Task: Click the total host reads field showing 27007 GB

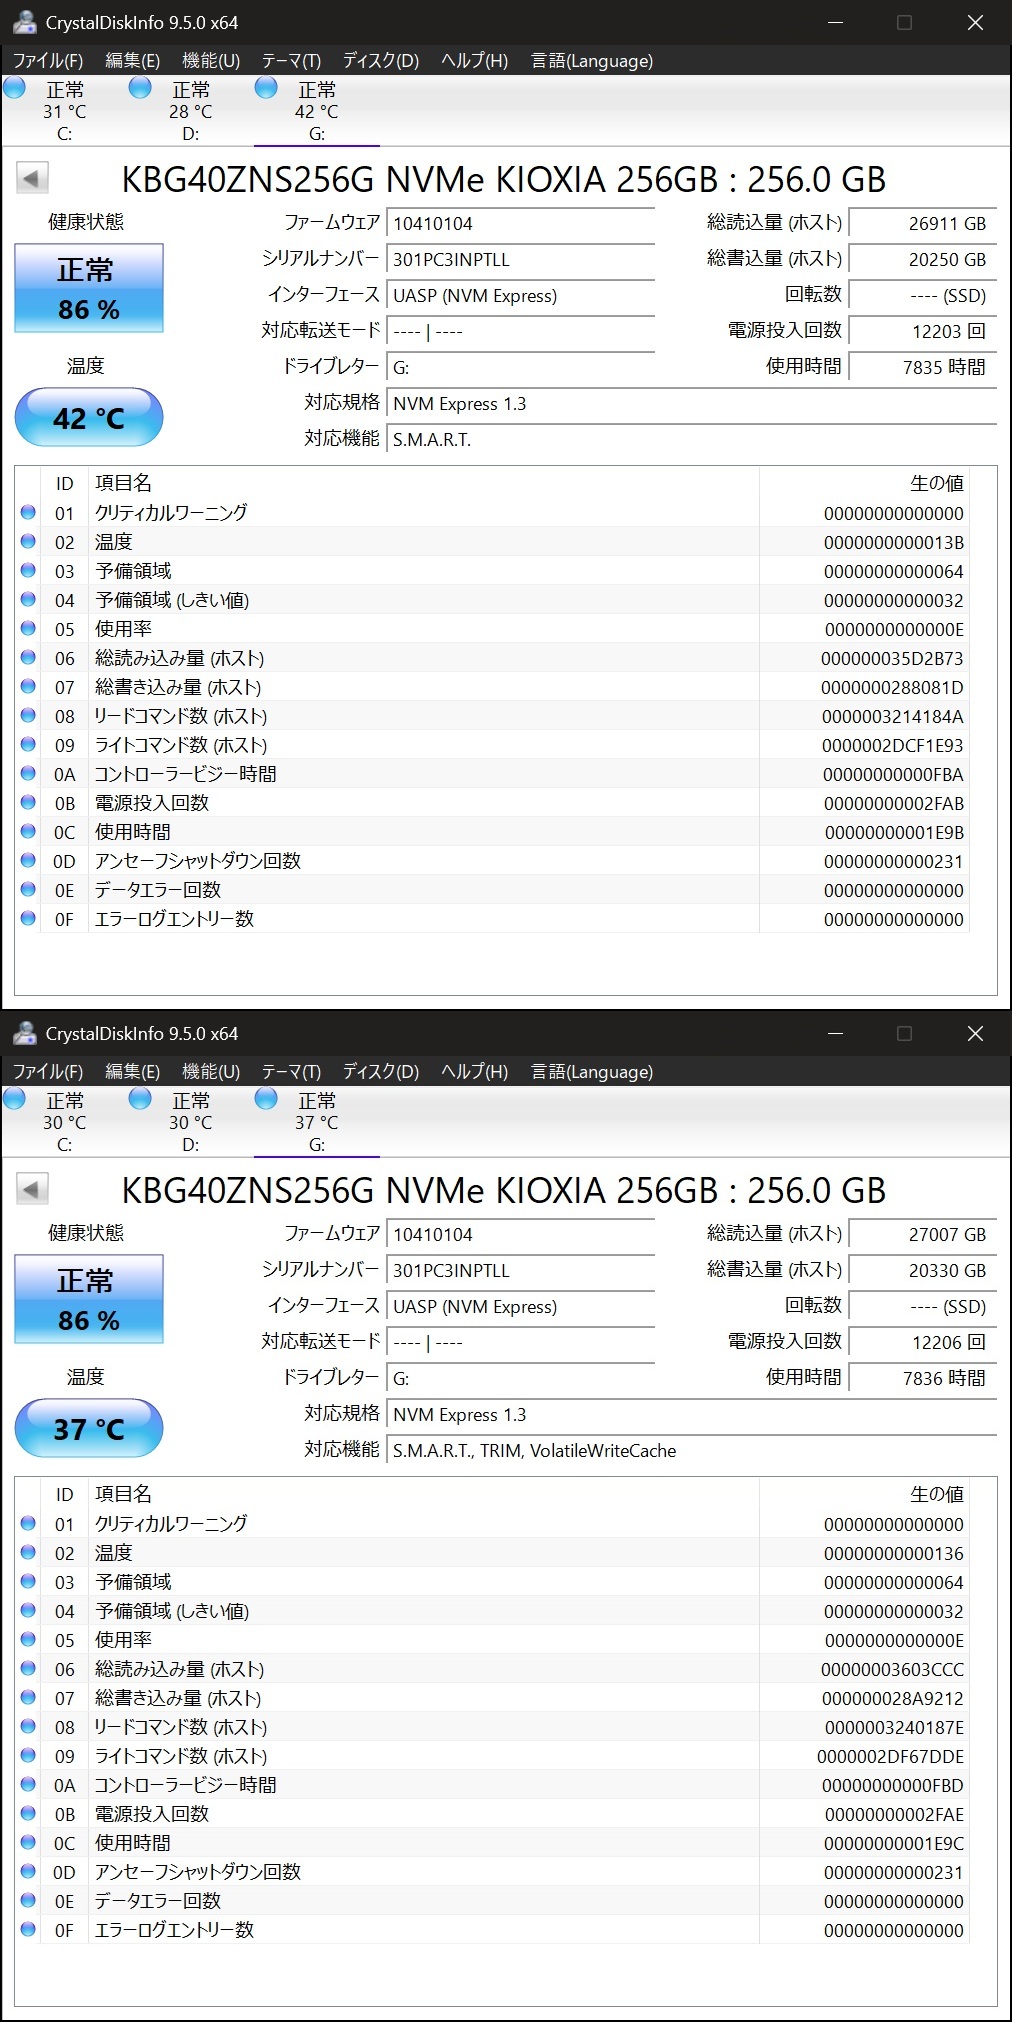Action: (921, 1235)
